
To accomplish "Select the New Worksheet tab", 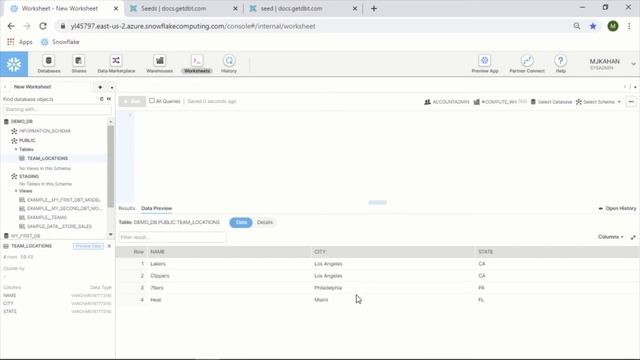I will coord(32,87).
